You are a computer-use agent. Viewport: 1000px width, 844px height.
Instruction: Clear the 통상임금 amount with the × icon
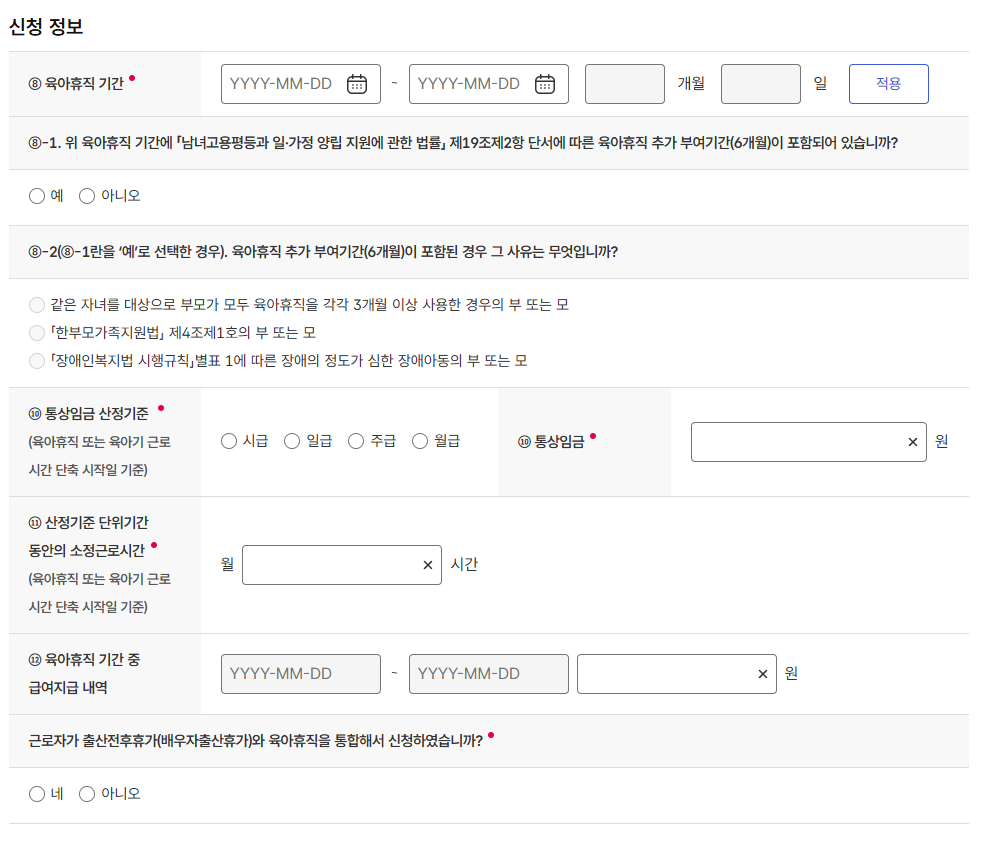click(912, 442)
